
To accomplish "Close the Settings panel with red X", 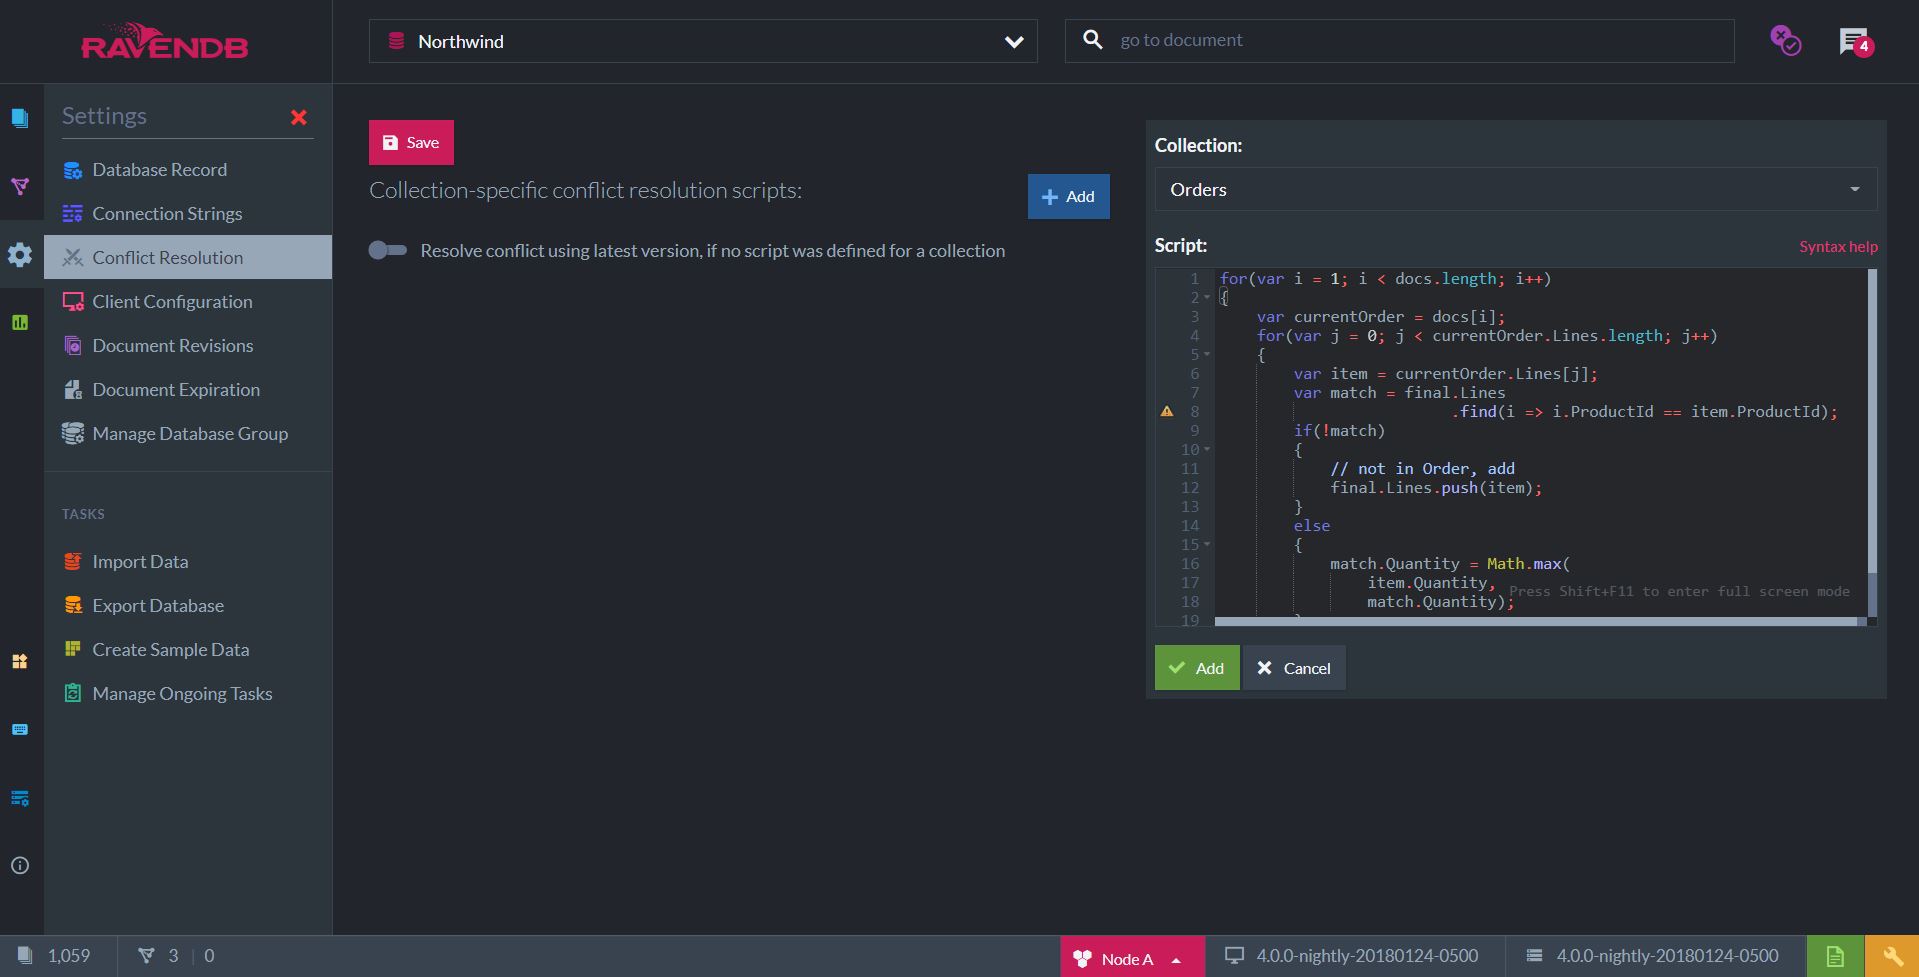I will (x=298, y=117).
